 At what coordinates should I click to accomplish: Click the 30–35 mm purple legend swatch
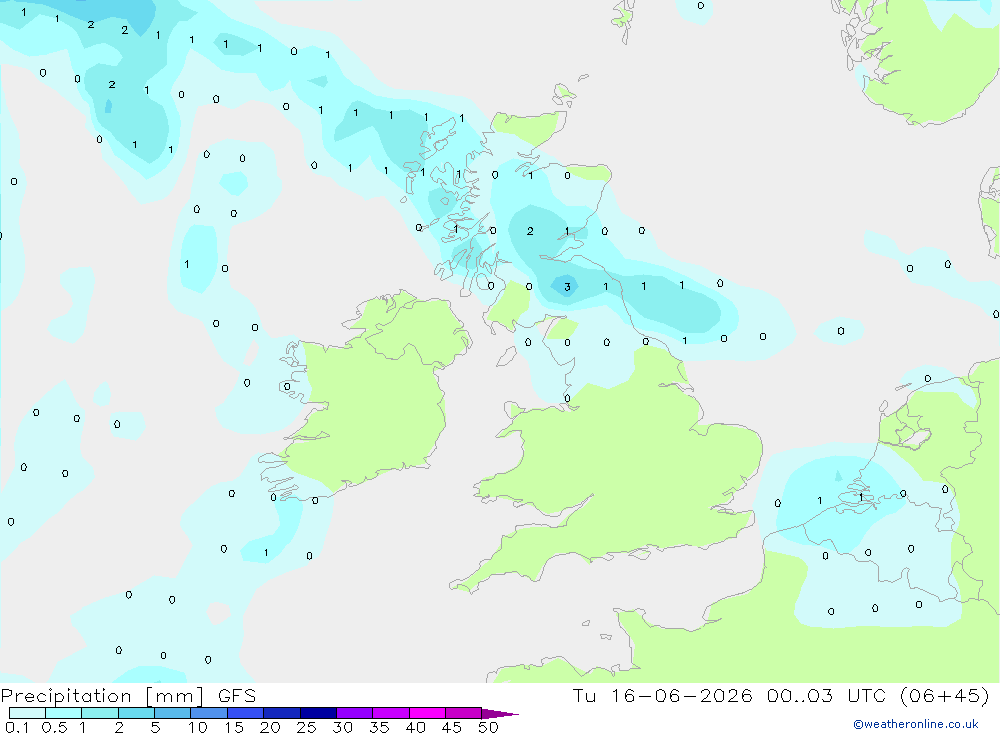click(355, 713)
